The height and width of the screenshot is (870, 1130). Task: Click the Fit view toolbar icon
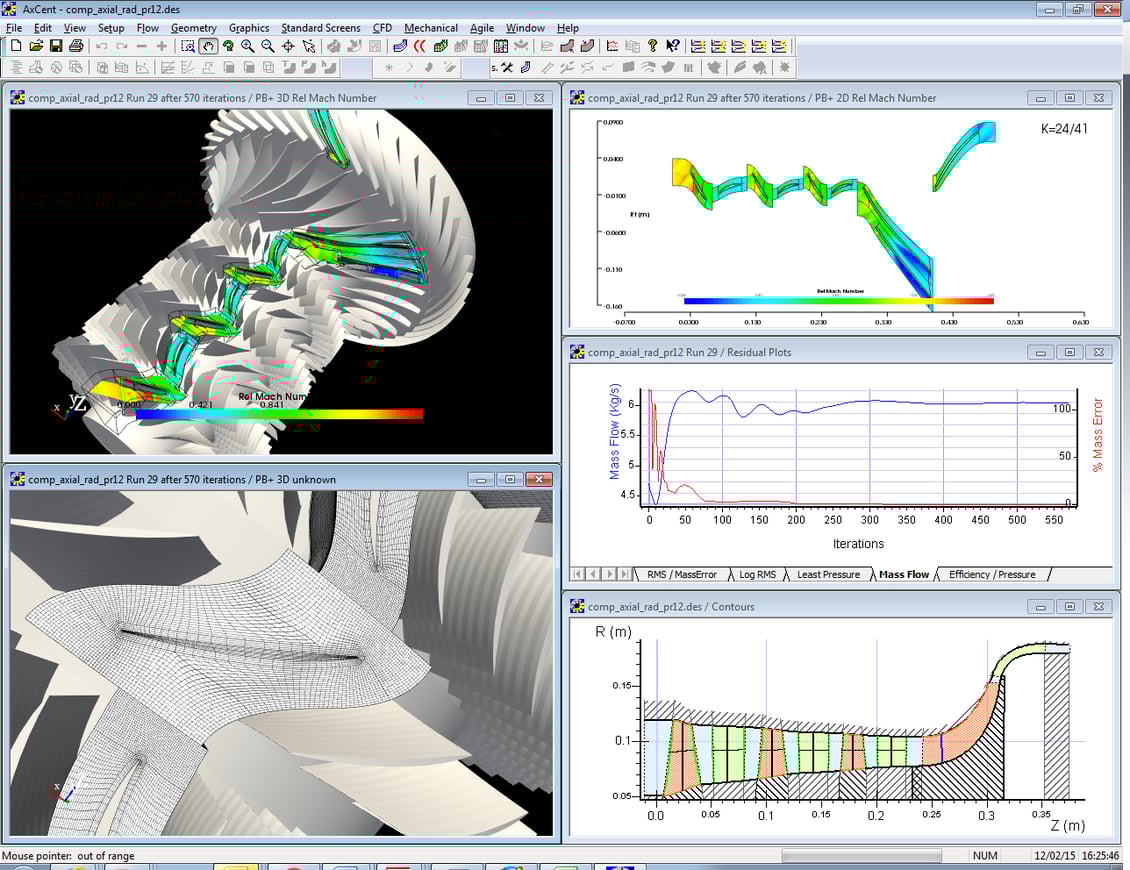point(288,45)
